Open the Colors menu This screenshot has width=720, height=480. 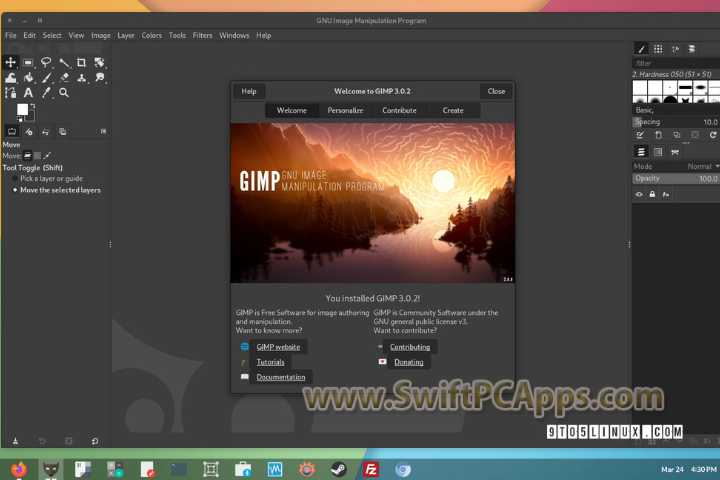[152, 35]
